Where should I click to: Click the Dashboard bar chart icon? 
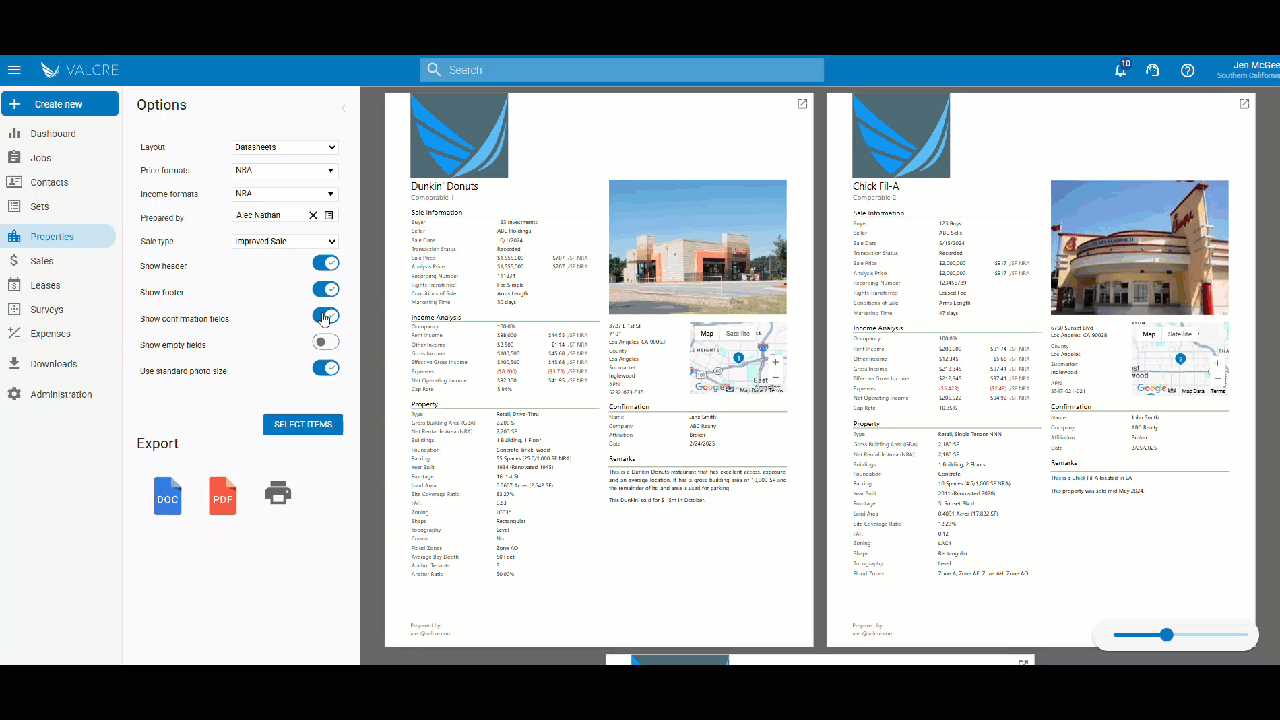(x=14, y=133)
